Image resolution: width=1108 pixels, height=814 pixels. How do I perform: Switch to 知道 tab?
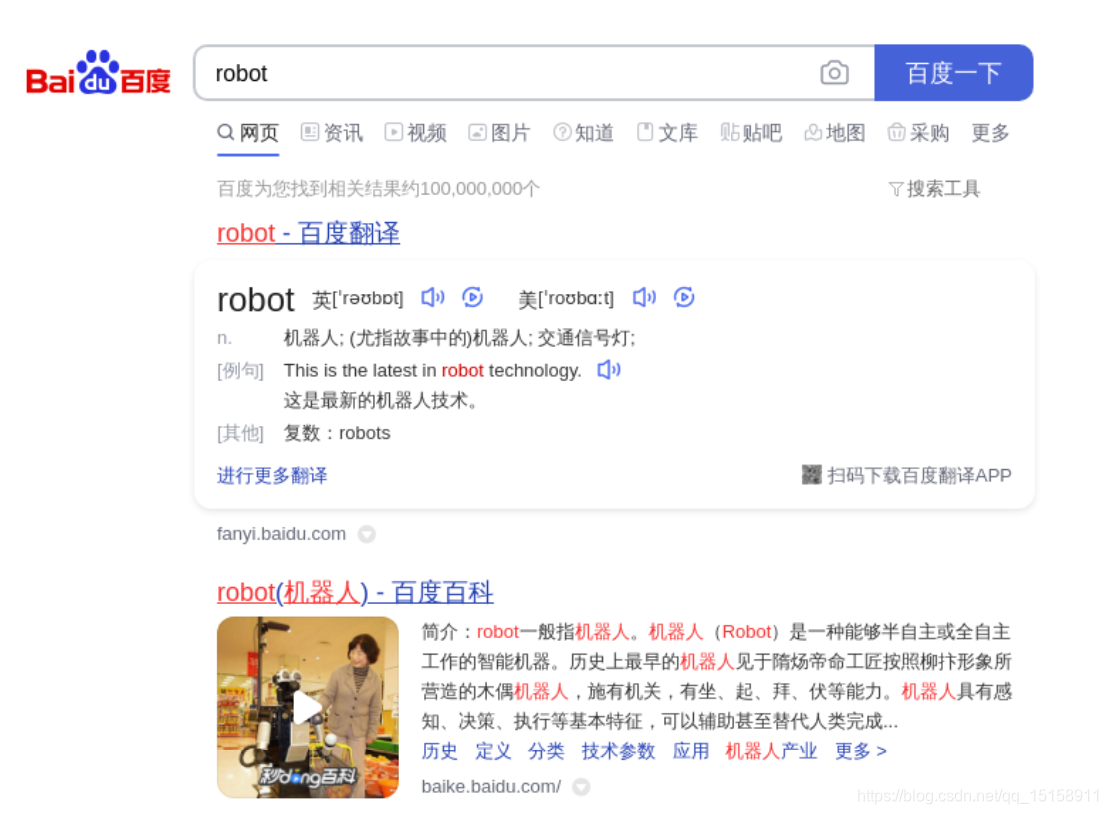click(x=584, y=133)
